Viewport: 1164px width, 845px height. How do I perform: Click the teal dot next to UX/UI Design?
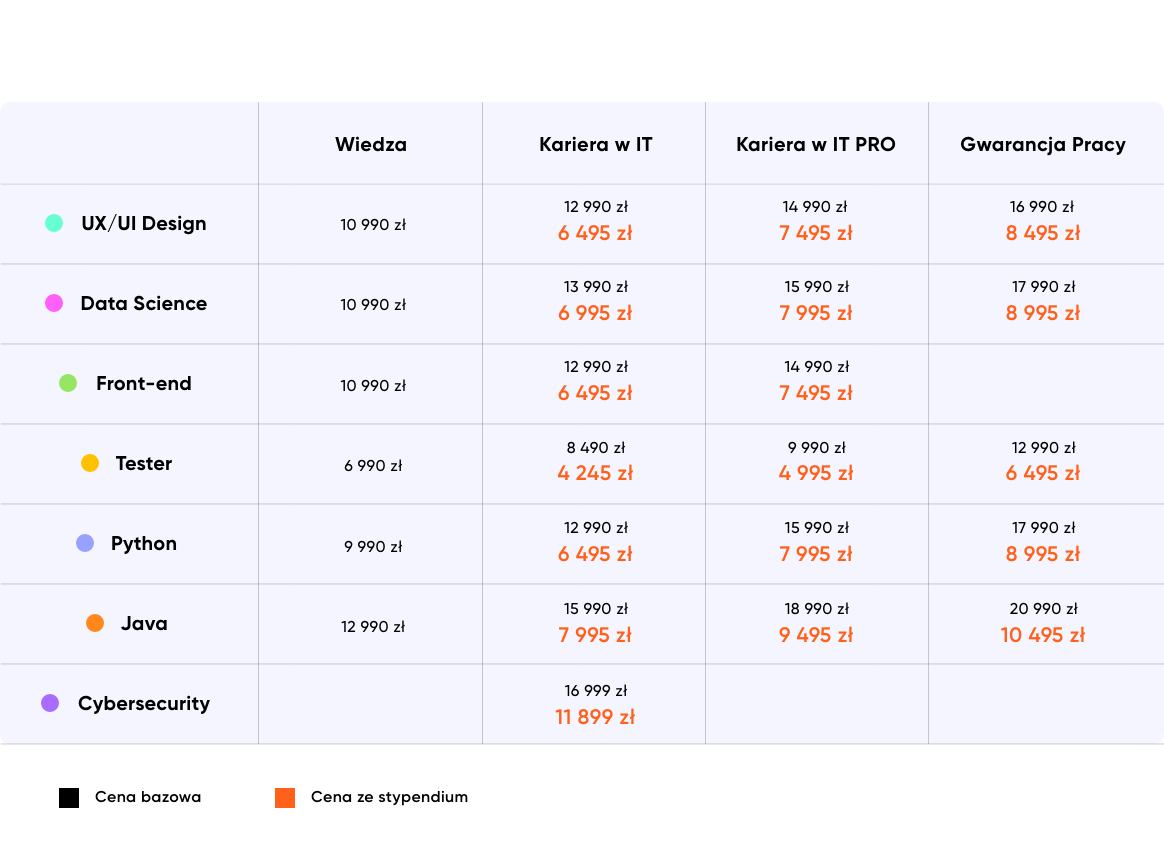tap(54, 223)
